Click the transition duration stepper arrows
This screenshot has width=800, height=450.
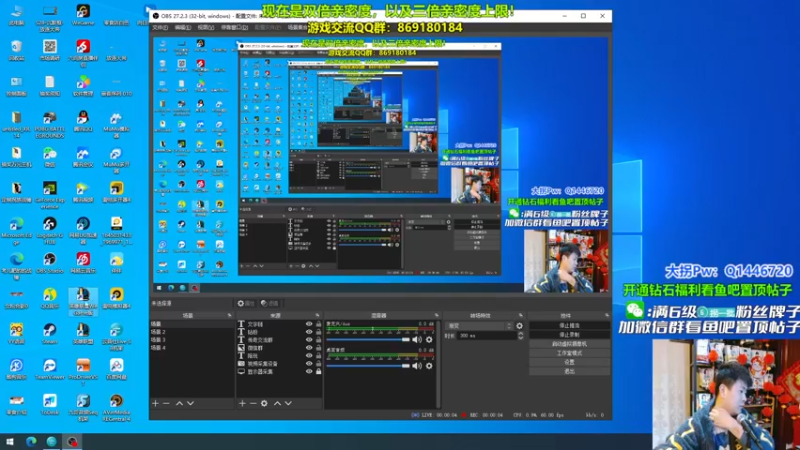[520, 336]
